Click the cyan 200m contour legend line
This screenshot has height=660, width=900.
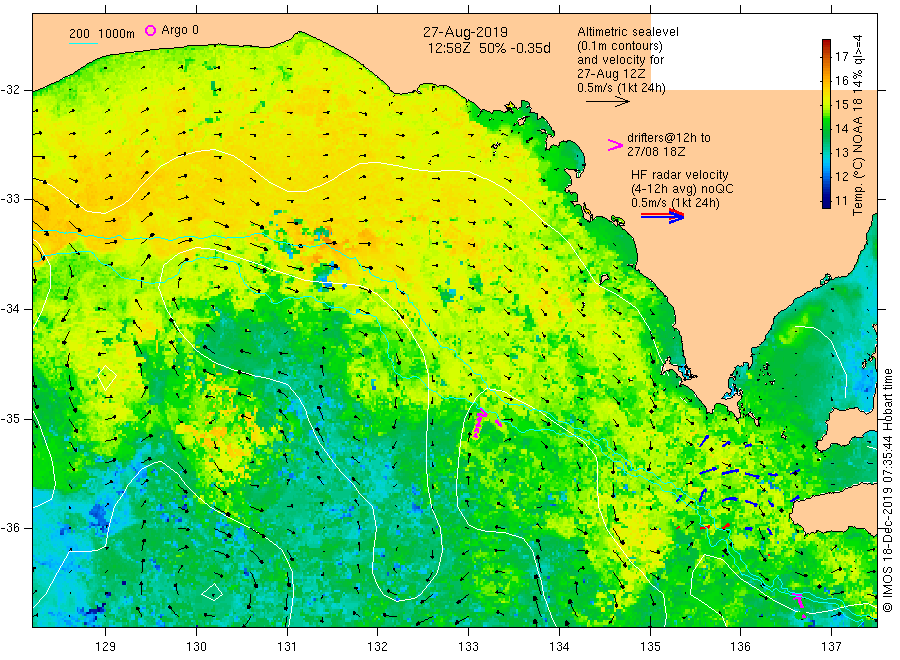coord(83,43)
